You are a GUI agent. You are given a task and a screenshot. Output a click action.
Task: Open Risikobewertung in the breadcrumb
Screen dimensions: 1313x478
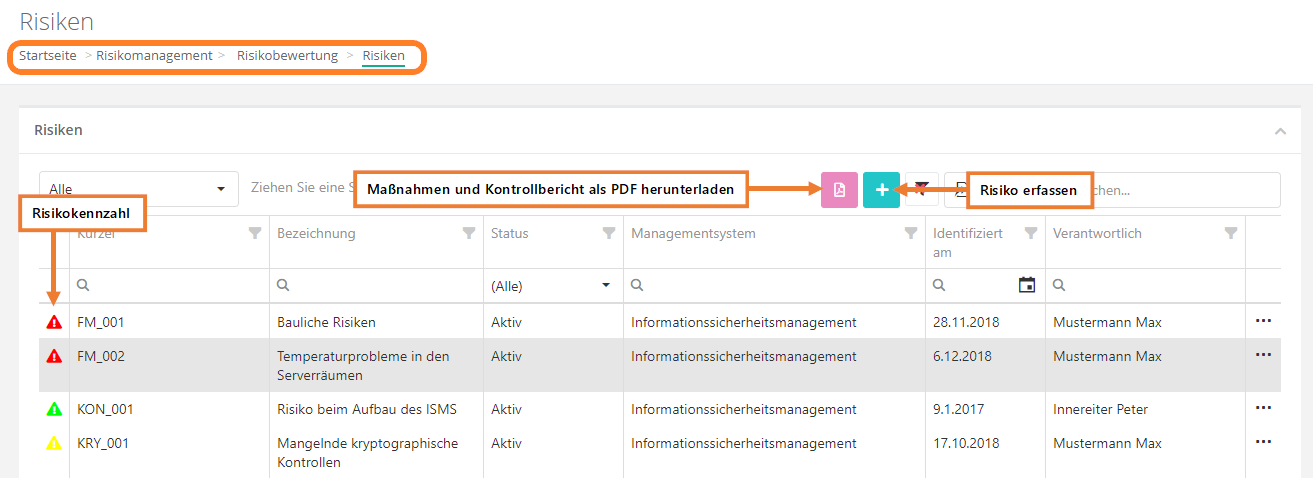pos(287,56)
